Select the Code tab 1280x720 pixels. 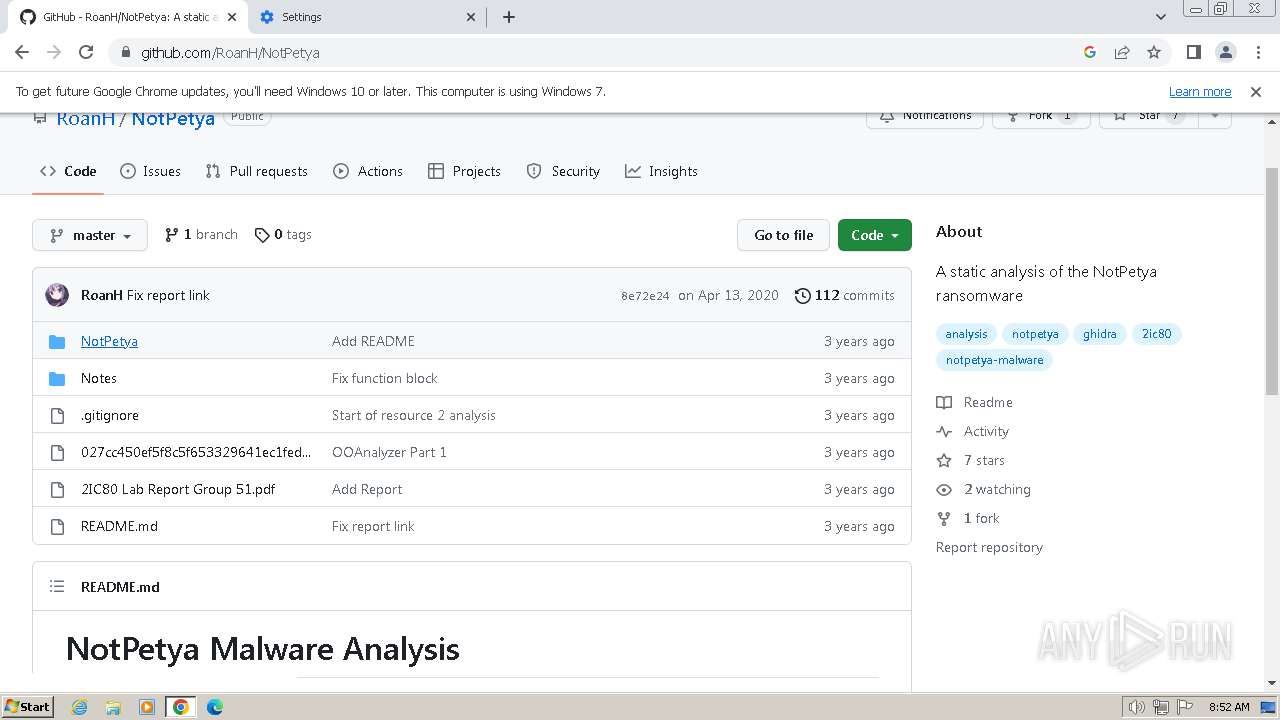click(x=68, y=171)
